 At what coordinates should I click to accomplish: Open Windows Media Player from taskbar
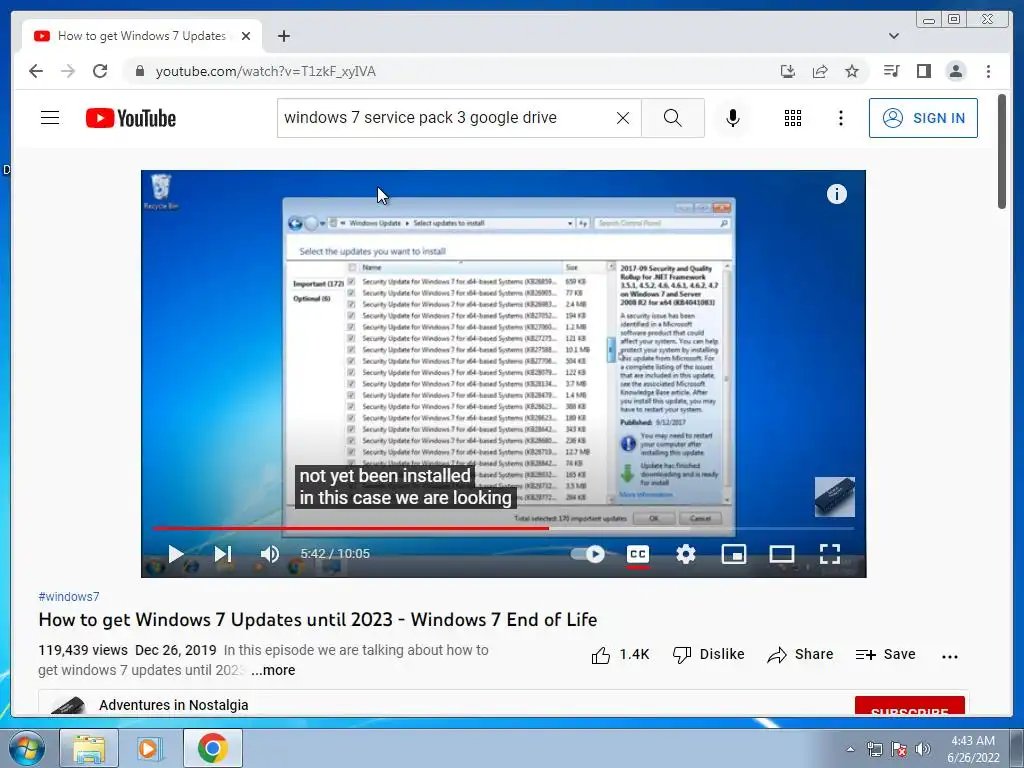[150, 748]
